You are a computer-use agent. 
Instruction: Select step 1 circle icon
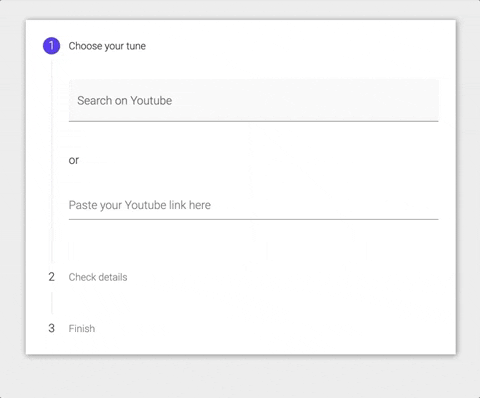click(x=51, y=46)
